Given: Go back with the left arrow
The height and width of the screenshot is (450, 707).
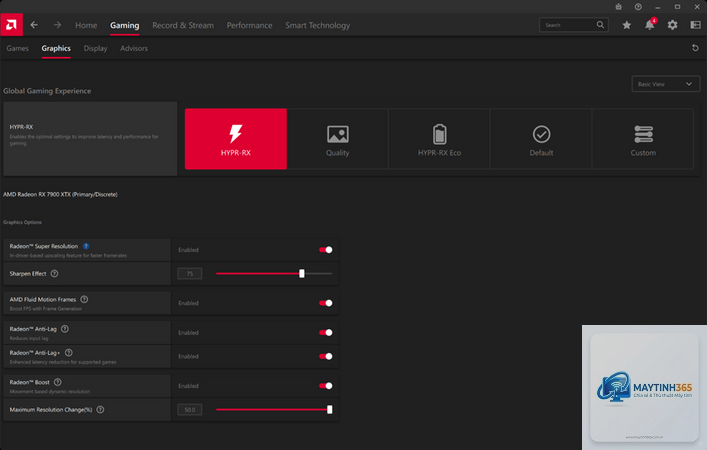Looking at the screenshot, I should click(x=34, y=25).
